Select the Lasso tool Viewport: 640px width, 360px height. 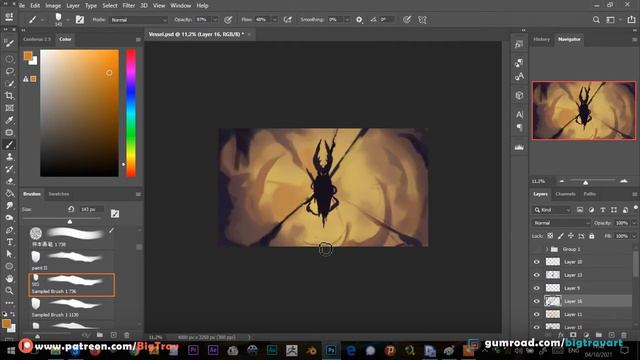[9, 71]
